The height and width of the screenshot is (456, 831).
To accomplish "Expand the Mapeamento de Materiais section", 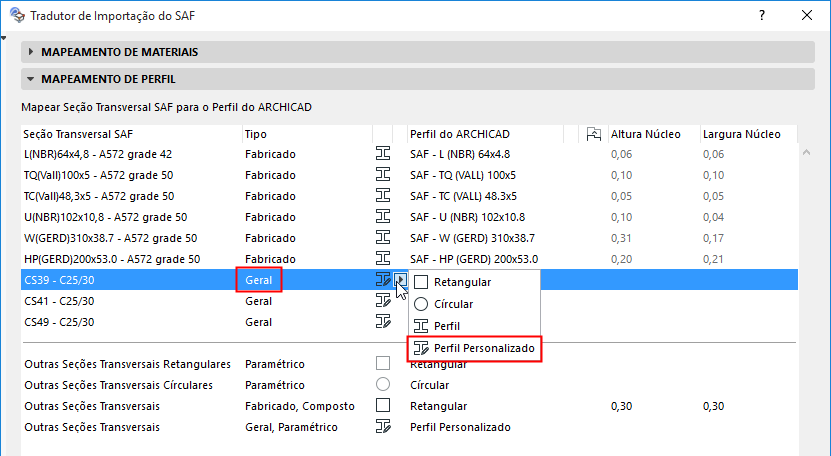I will click(x=30, y=52).
